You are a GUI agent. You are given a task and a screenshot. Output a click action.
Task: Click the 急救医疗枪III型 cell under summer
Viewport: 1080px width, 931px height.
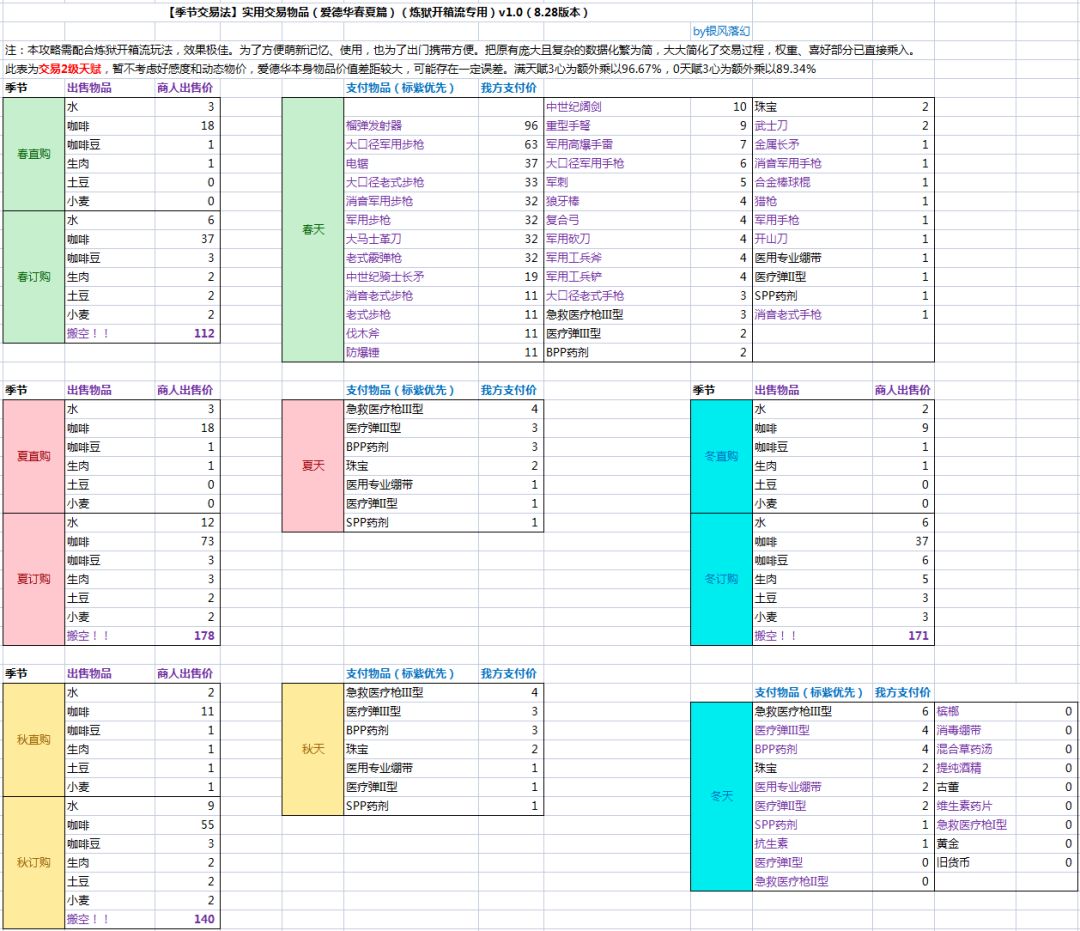(411, 409)
